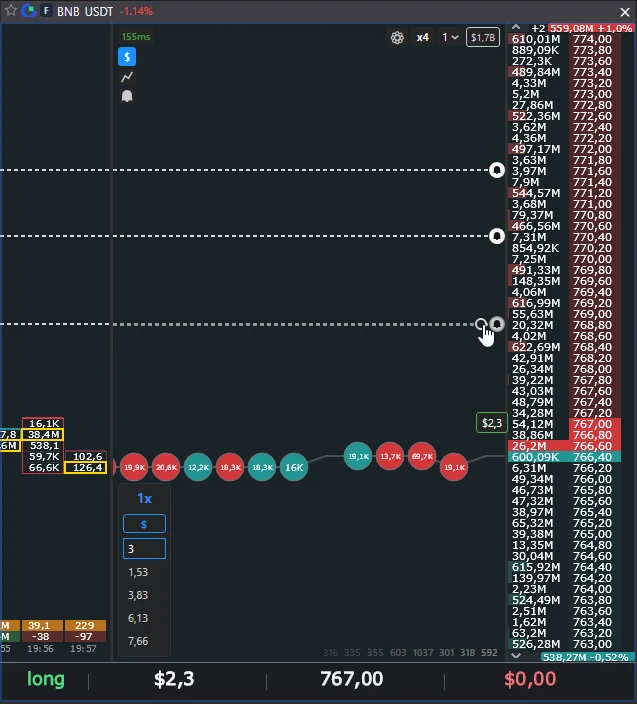Click the x4 zoom multiplier
Viewport: 637px width, 704px height.
tap(422, 37)
